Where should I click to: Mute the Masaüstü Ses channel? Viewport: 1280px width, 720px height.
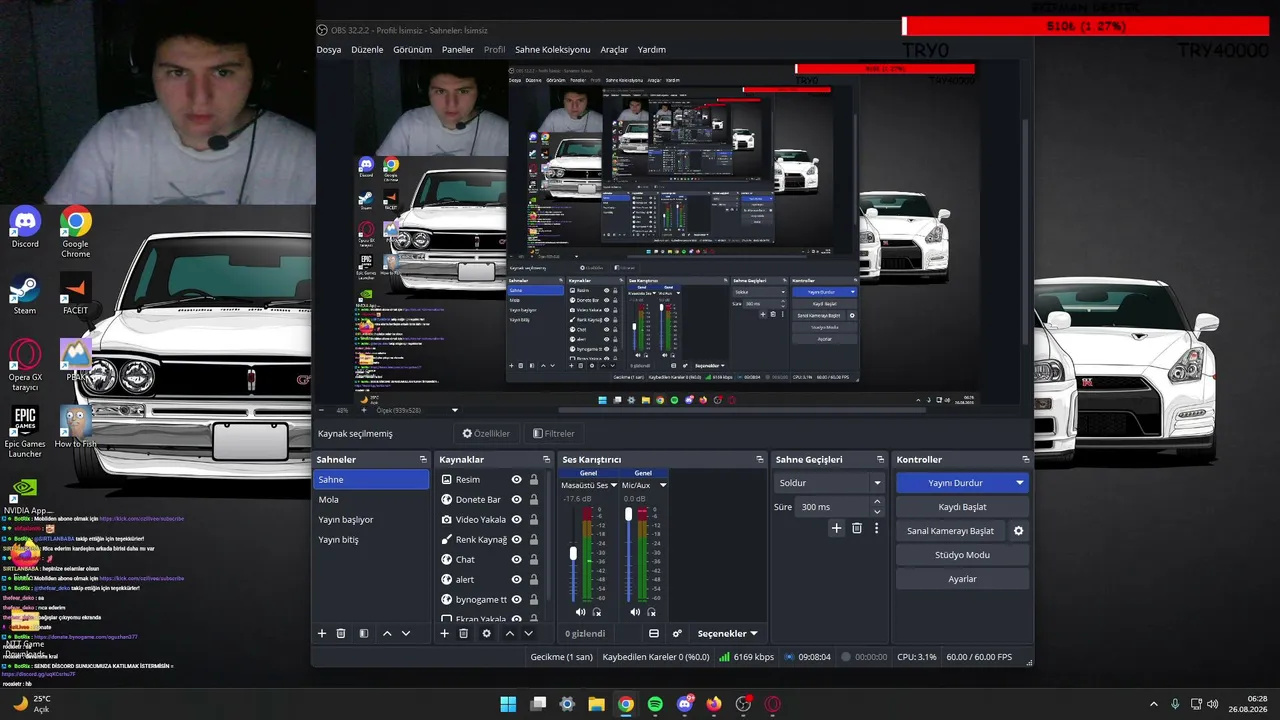[x=580, y=612]
